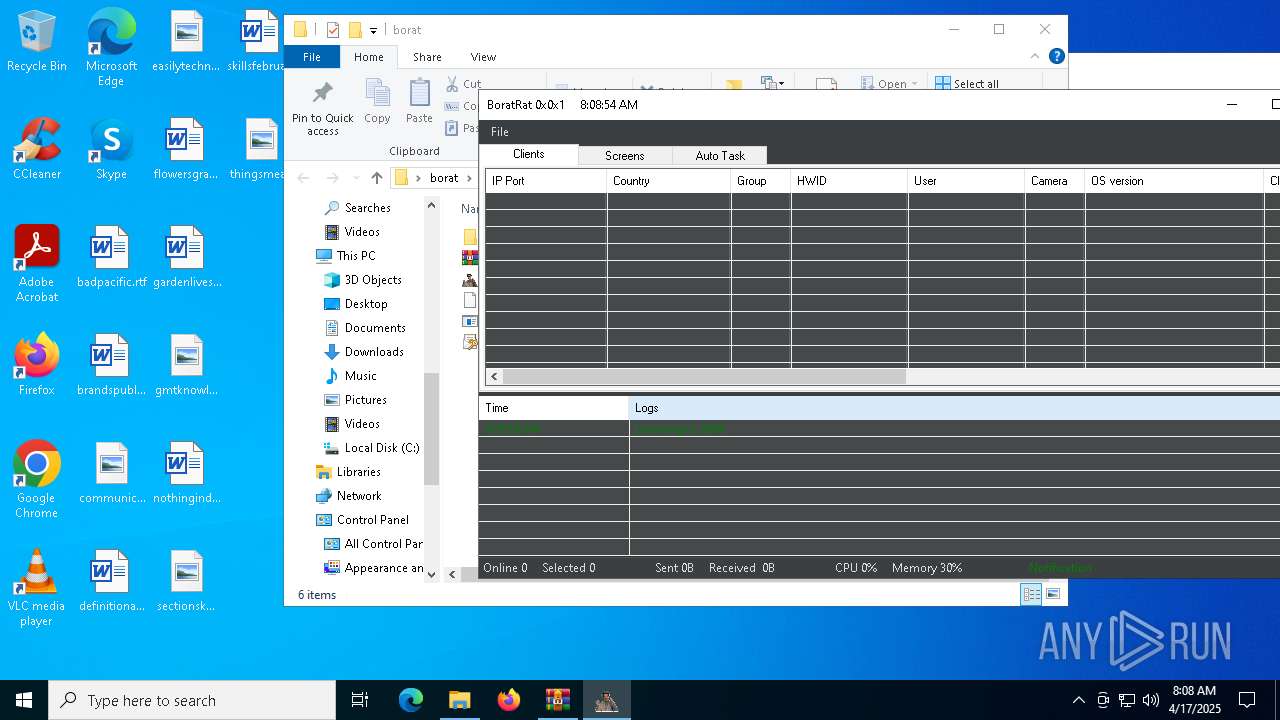Click Windows Start button
Image resolution: width=1280 pixels, height=720 pixels.
[24, 700]
